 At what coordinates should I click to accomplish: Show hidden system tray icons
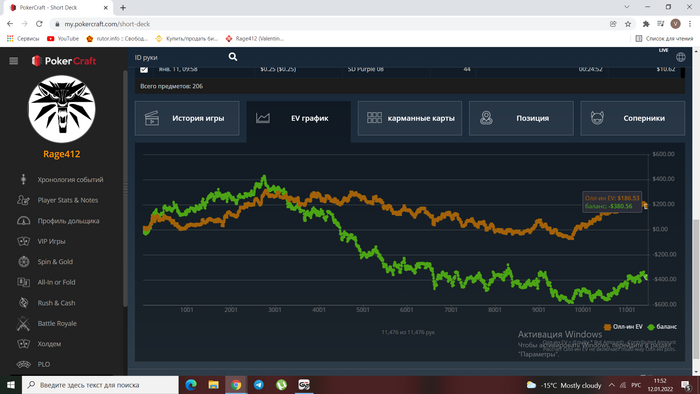click(612, 385)
